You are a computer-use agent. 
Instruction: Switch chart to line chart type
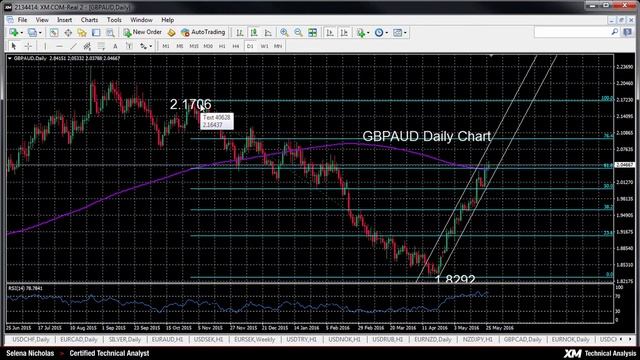[x=268, y=32]
